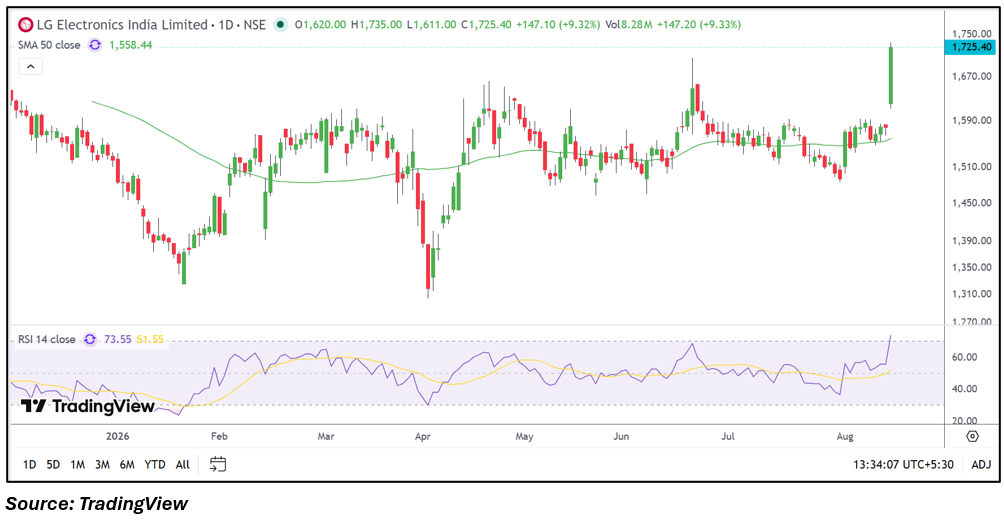This screenshot has width=1004, height=522.
Task: Click the 1,350.00 price axis label
Action: pos(972,267)
